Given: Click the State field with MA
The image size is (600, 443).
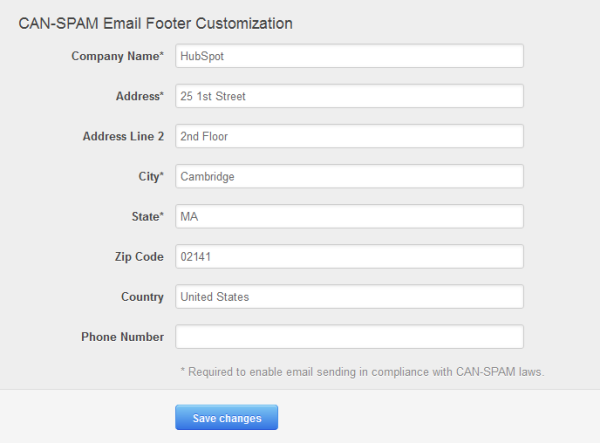Looking at the screenshot, I should 349,216.
